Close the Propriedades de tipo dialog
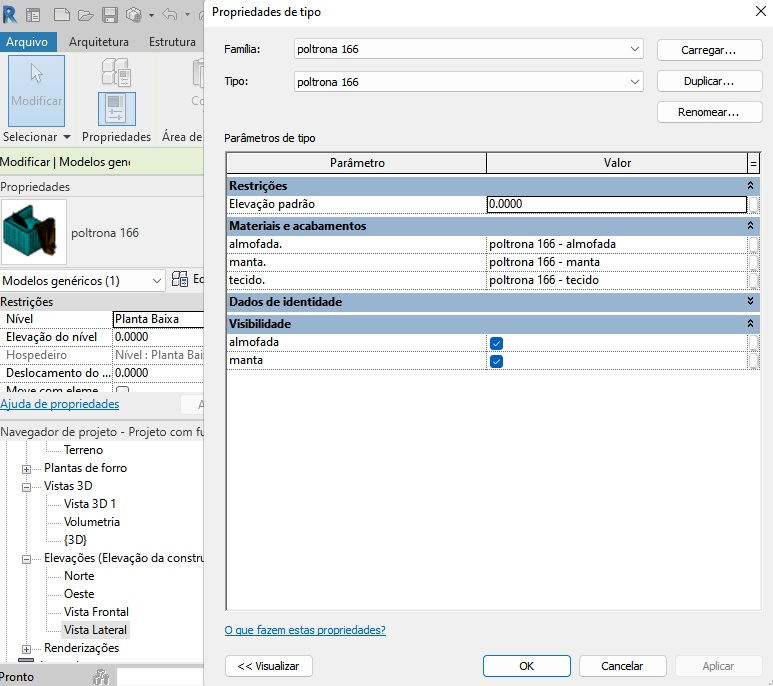This screenshot has height=686, width=773. pos(761,11)
